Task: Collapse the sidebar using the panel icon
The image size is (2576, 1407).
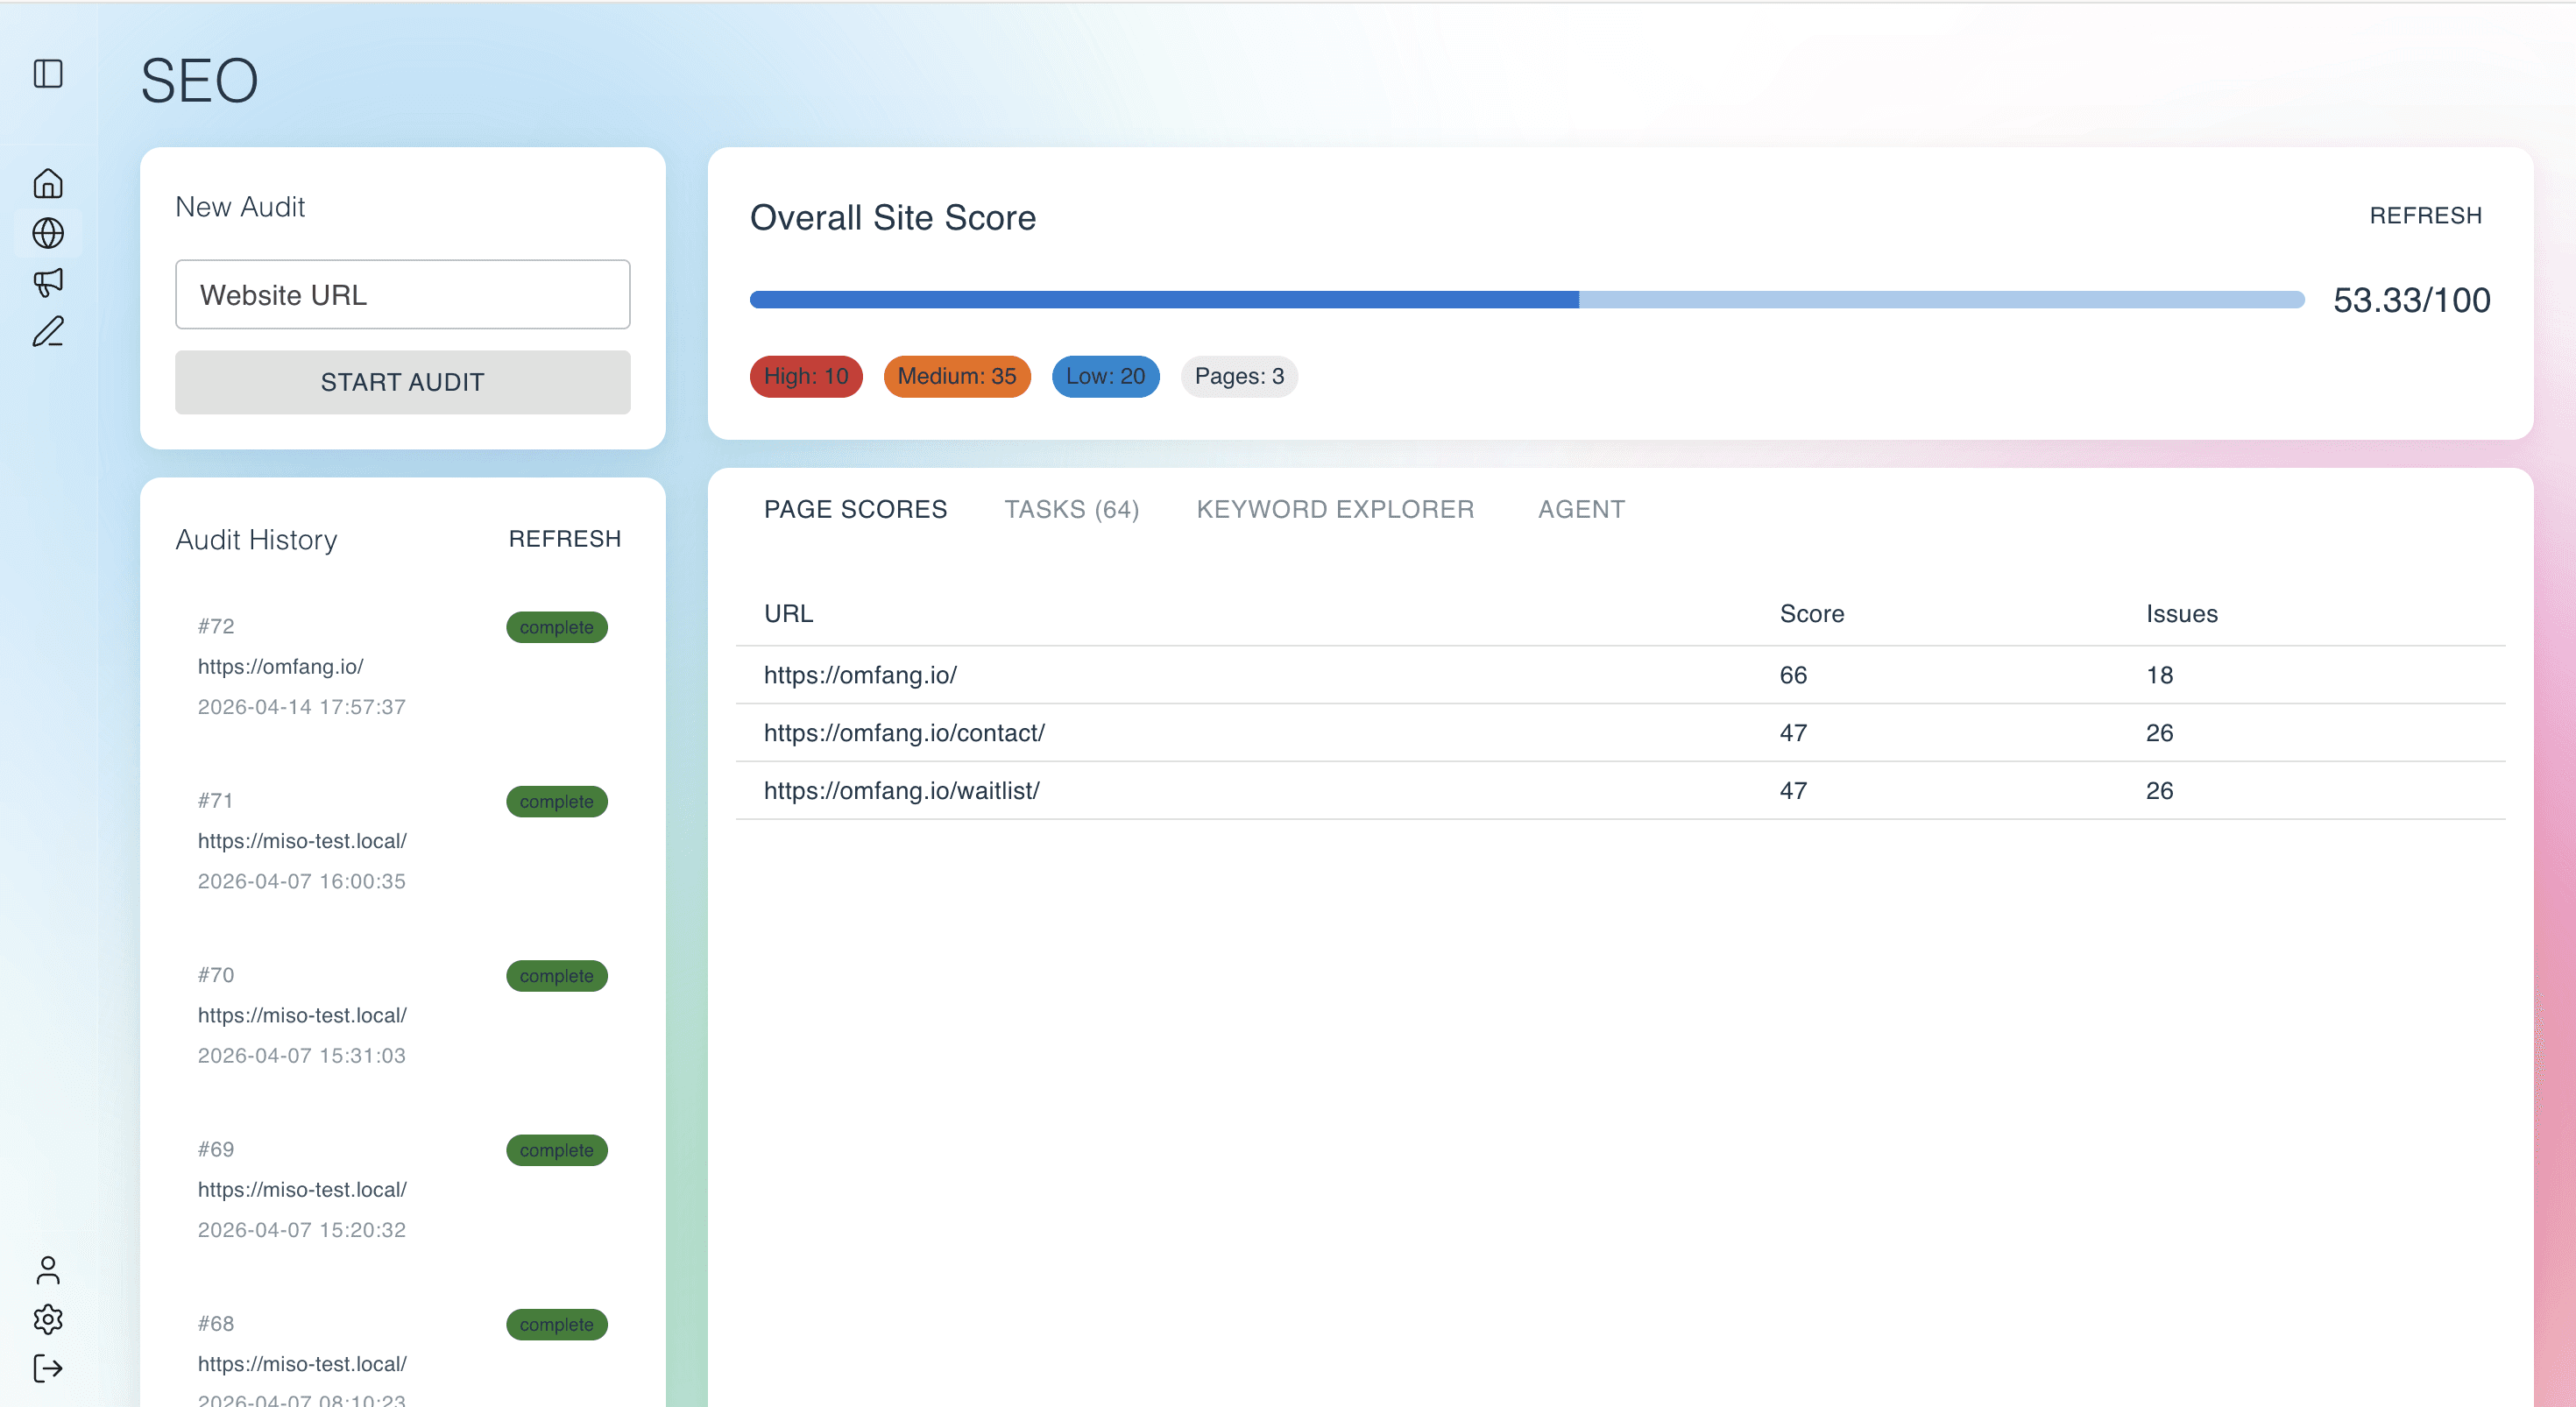Action: pos(49,74)
